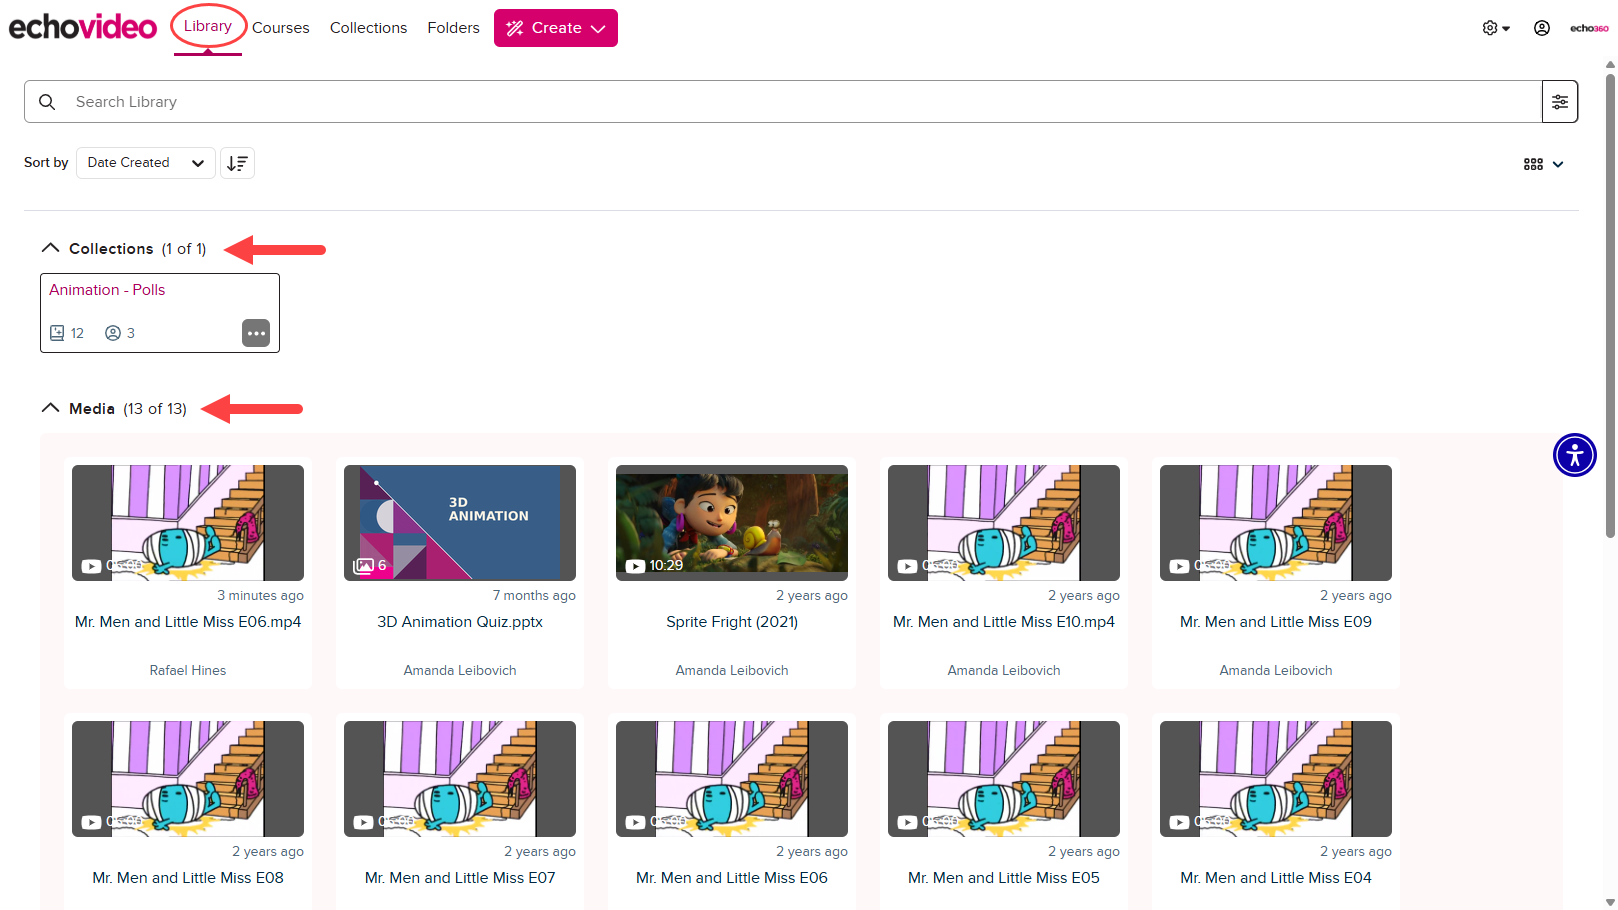The image size is (1618, 910).
Task: Open the Date Created sort dropdown
Action: tap(145, 162)
